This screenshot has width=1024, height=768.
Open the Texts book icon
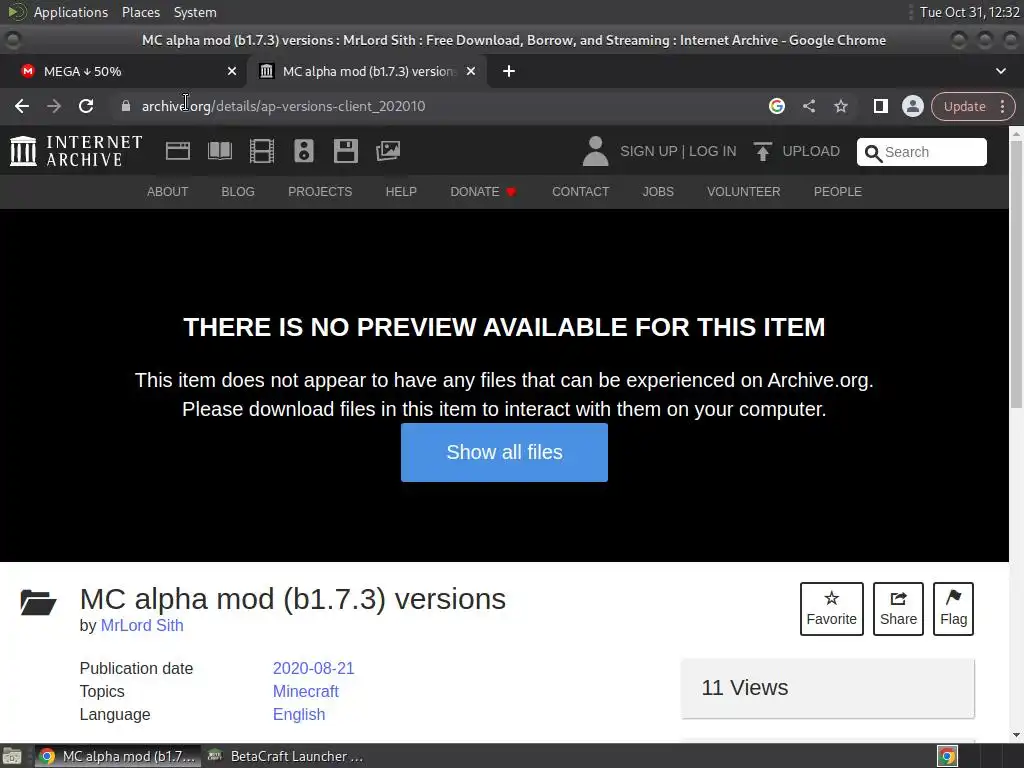(219, 151)
